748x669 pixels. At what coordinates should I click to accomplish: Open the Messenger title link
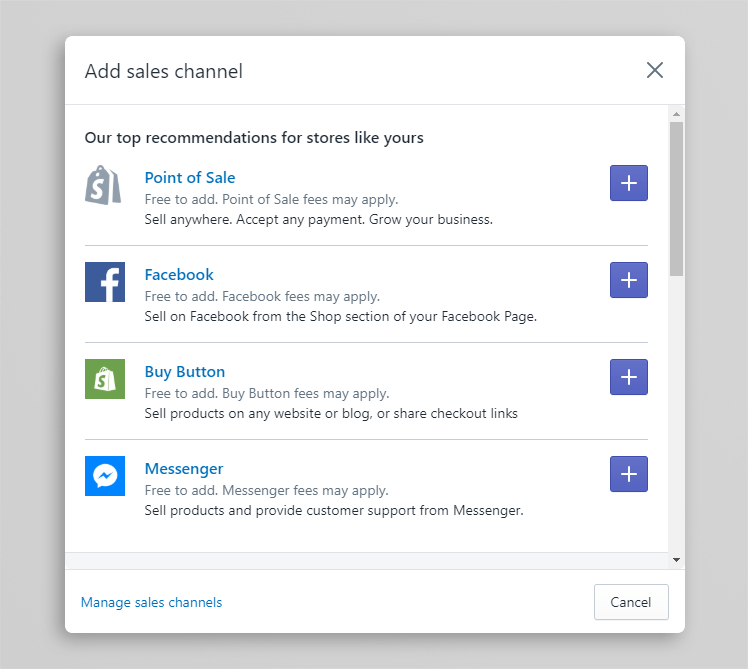click(184, 469)
